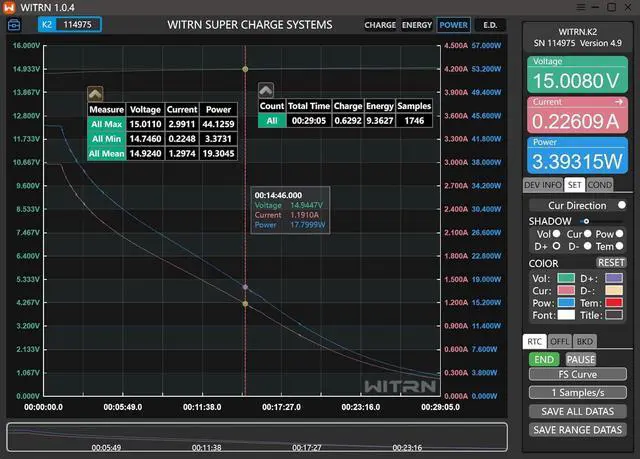Select the Vol shadow radio button
The image size is (640, 459).
[557, 233]
